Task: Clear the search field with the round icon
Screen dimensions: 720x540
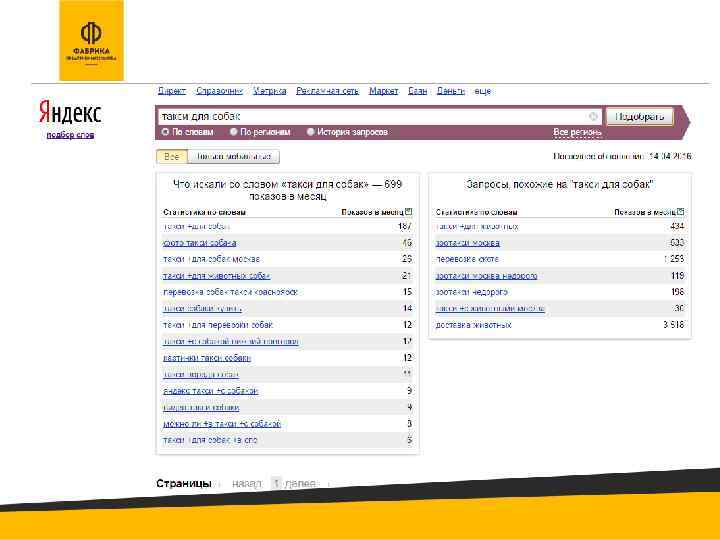Action: 593,117
